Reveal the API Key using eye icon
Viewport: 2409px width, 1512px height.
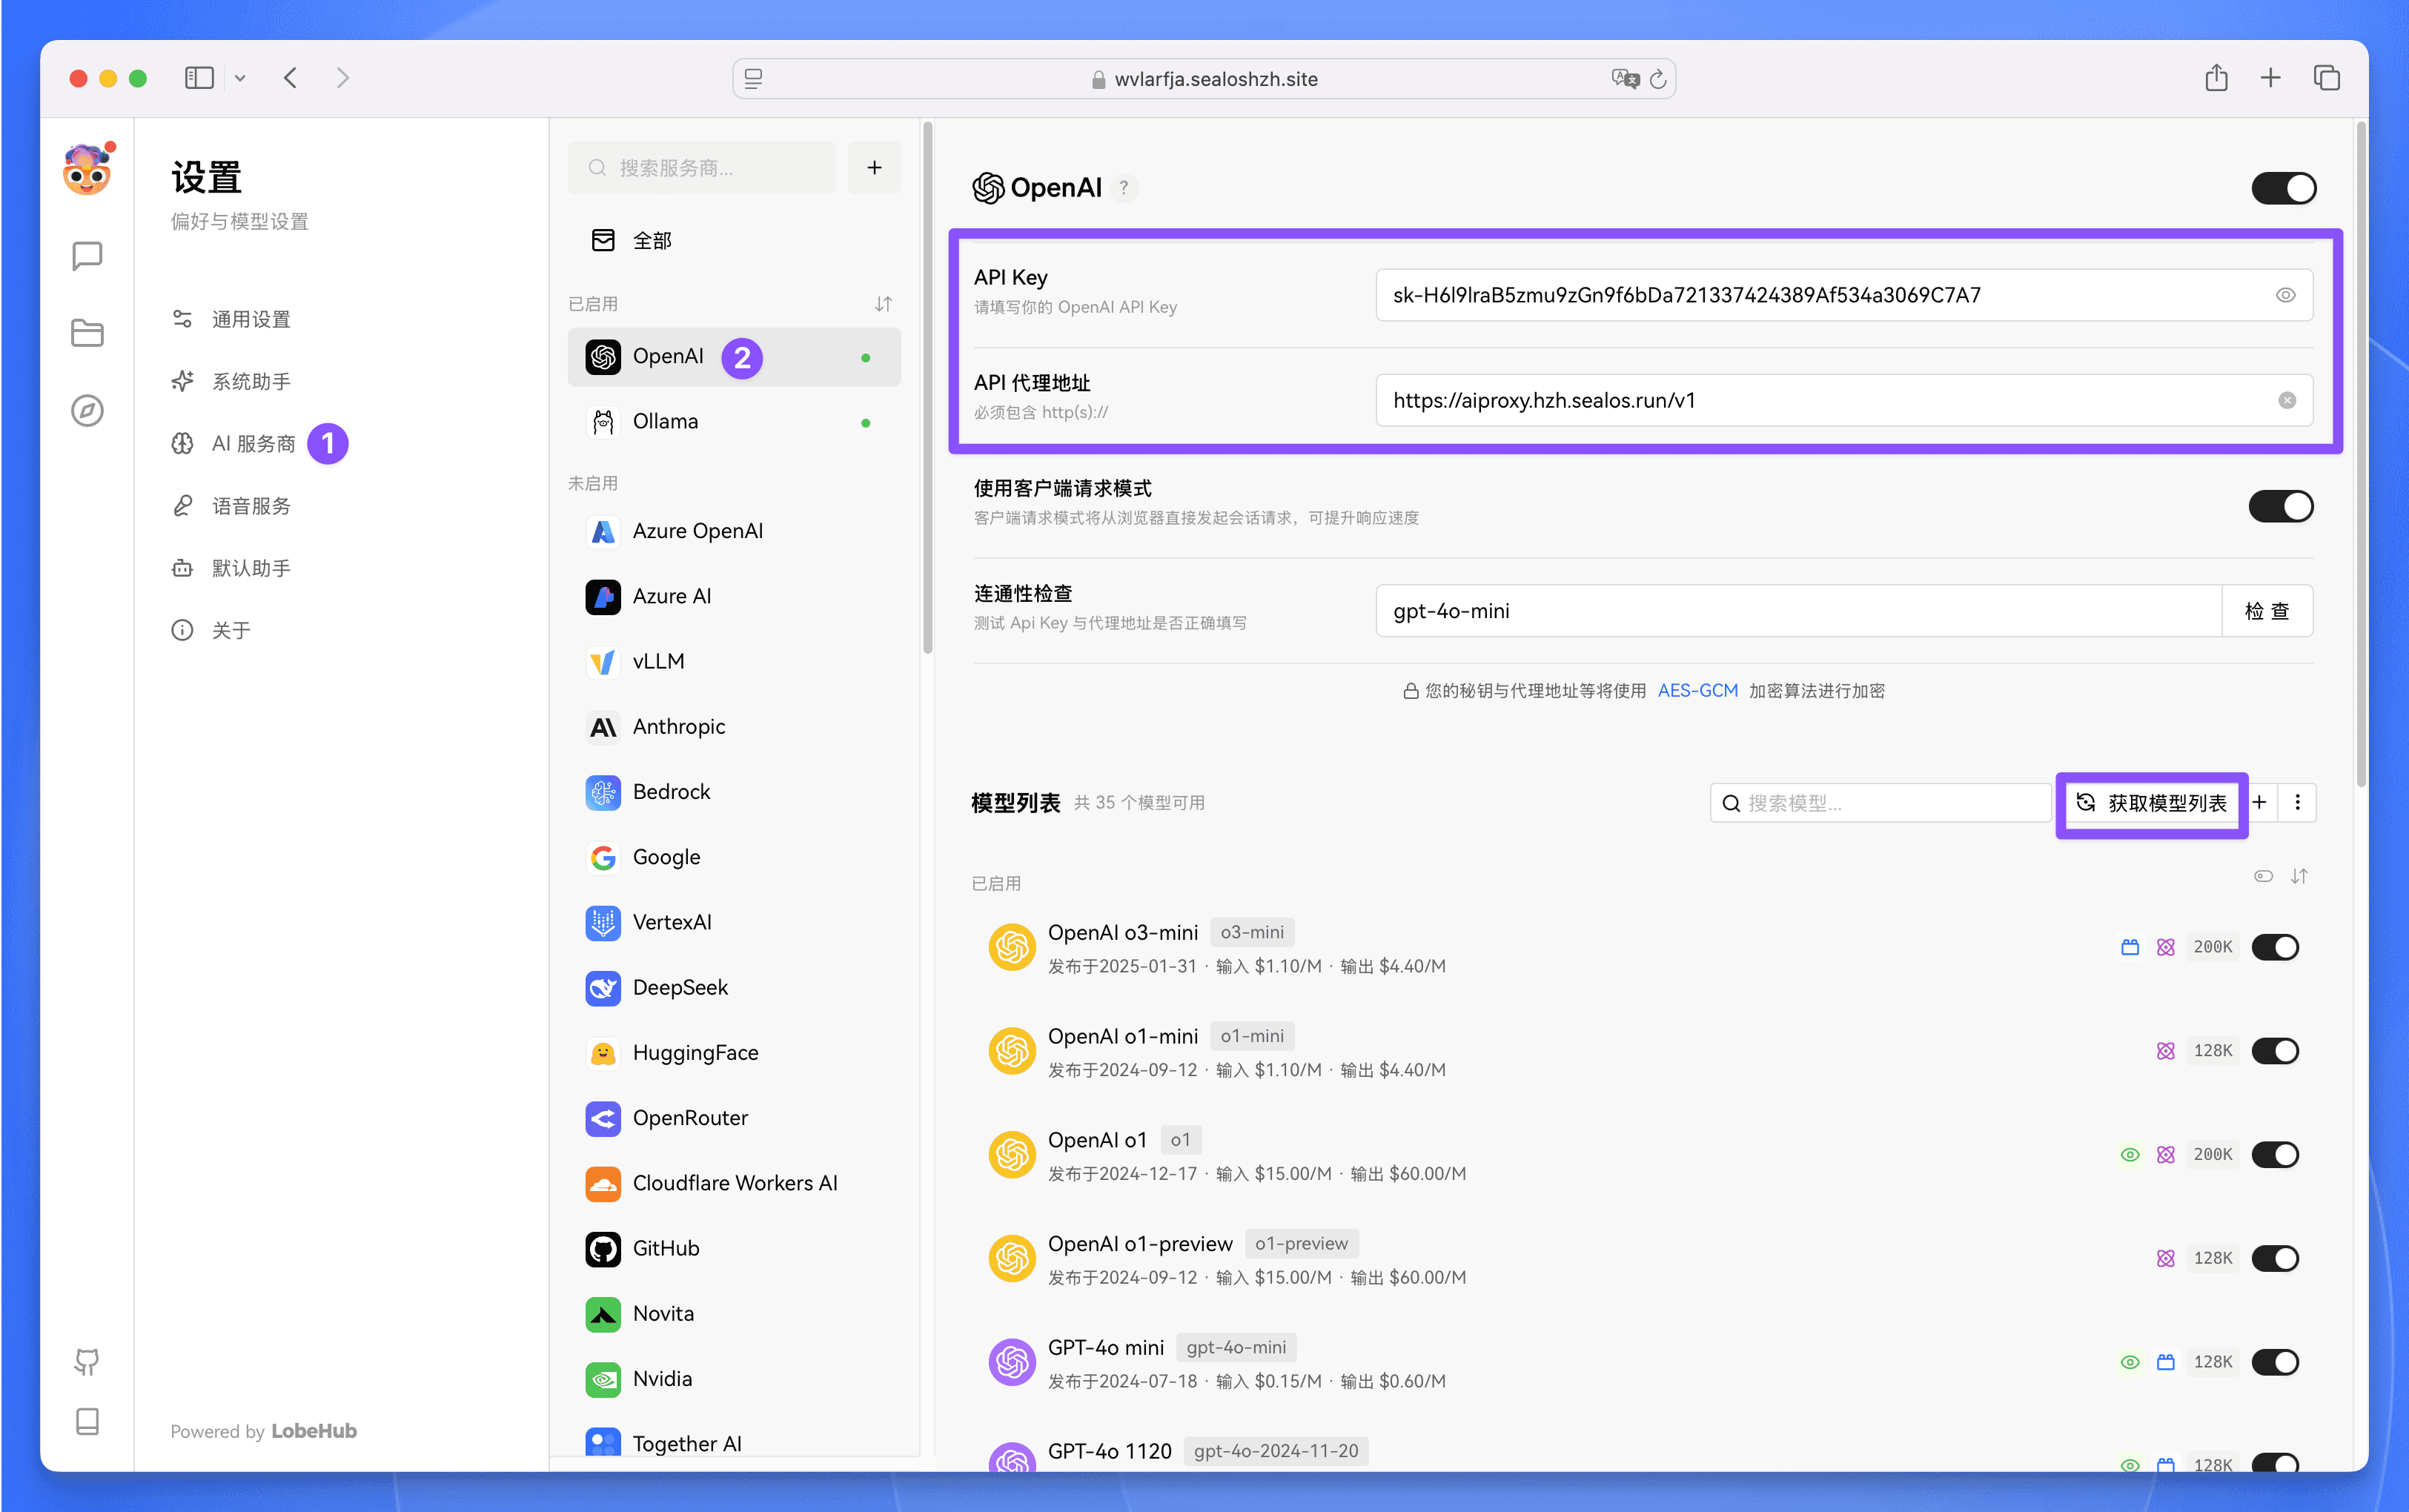2286,294
